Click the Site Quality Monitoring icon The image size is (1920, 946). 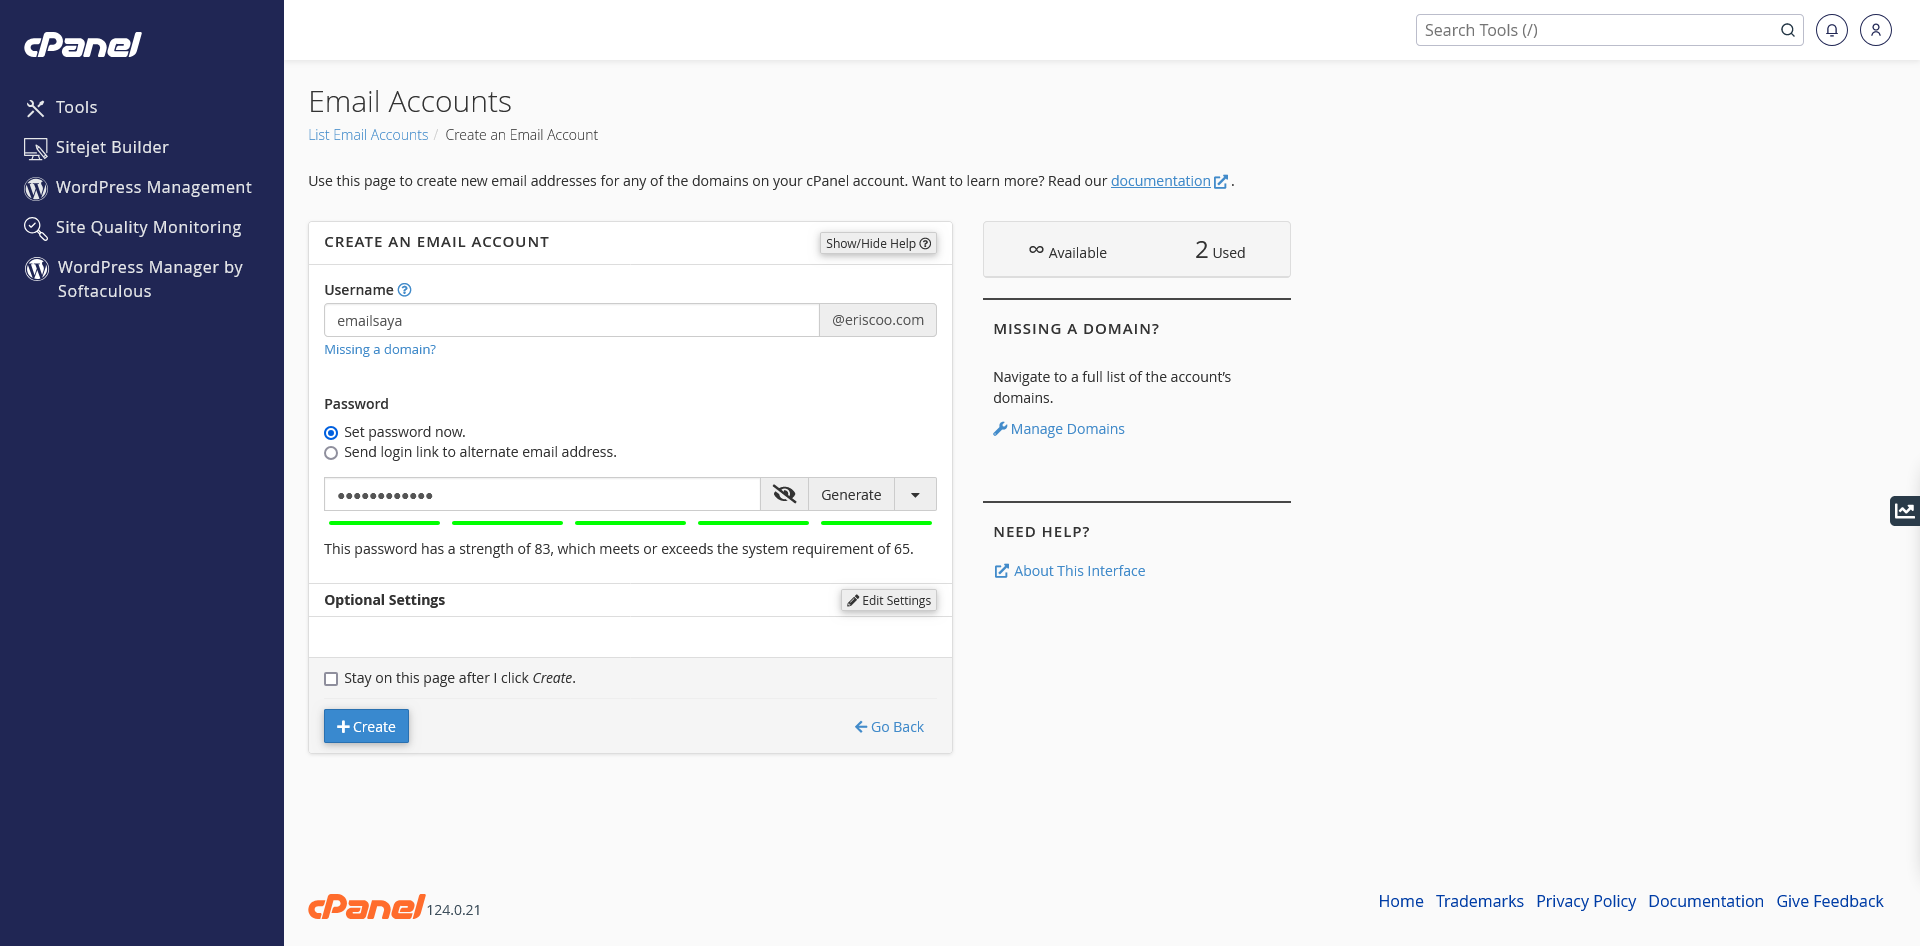pyautogui.click(x=36, y=228)
